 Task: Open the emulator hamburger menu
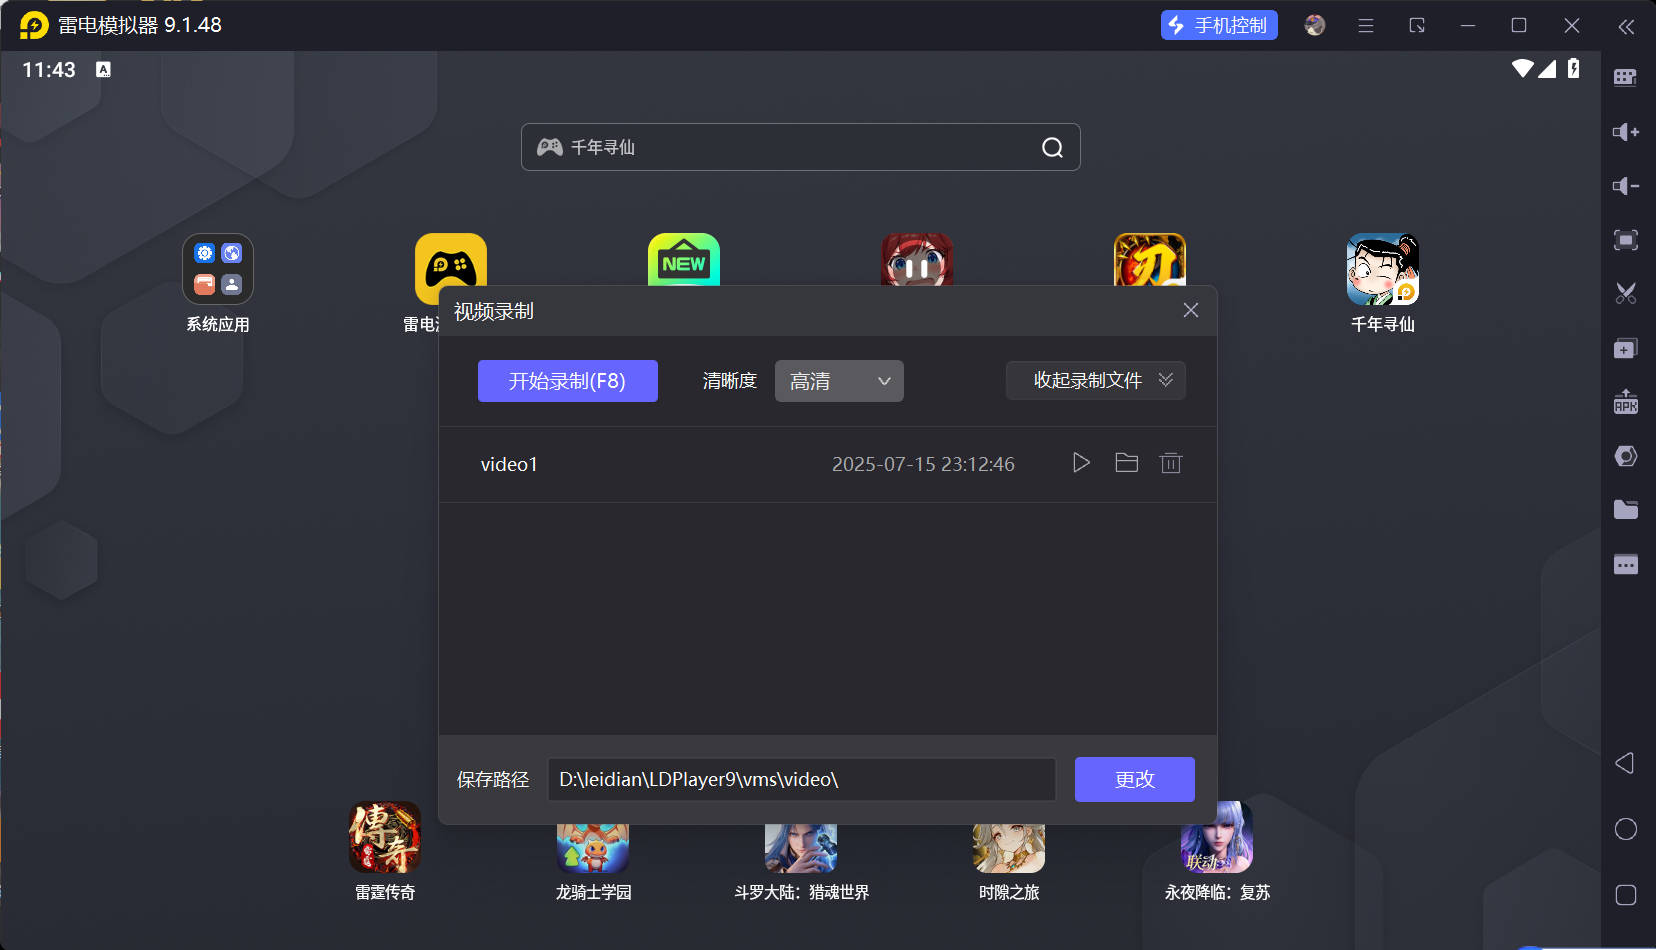[x=1366, y=25]
